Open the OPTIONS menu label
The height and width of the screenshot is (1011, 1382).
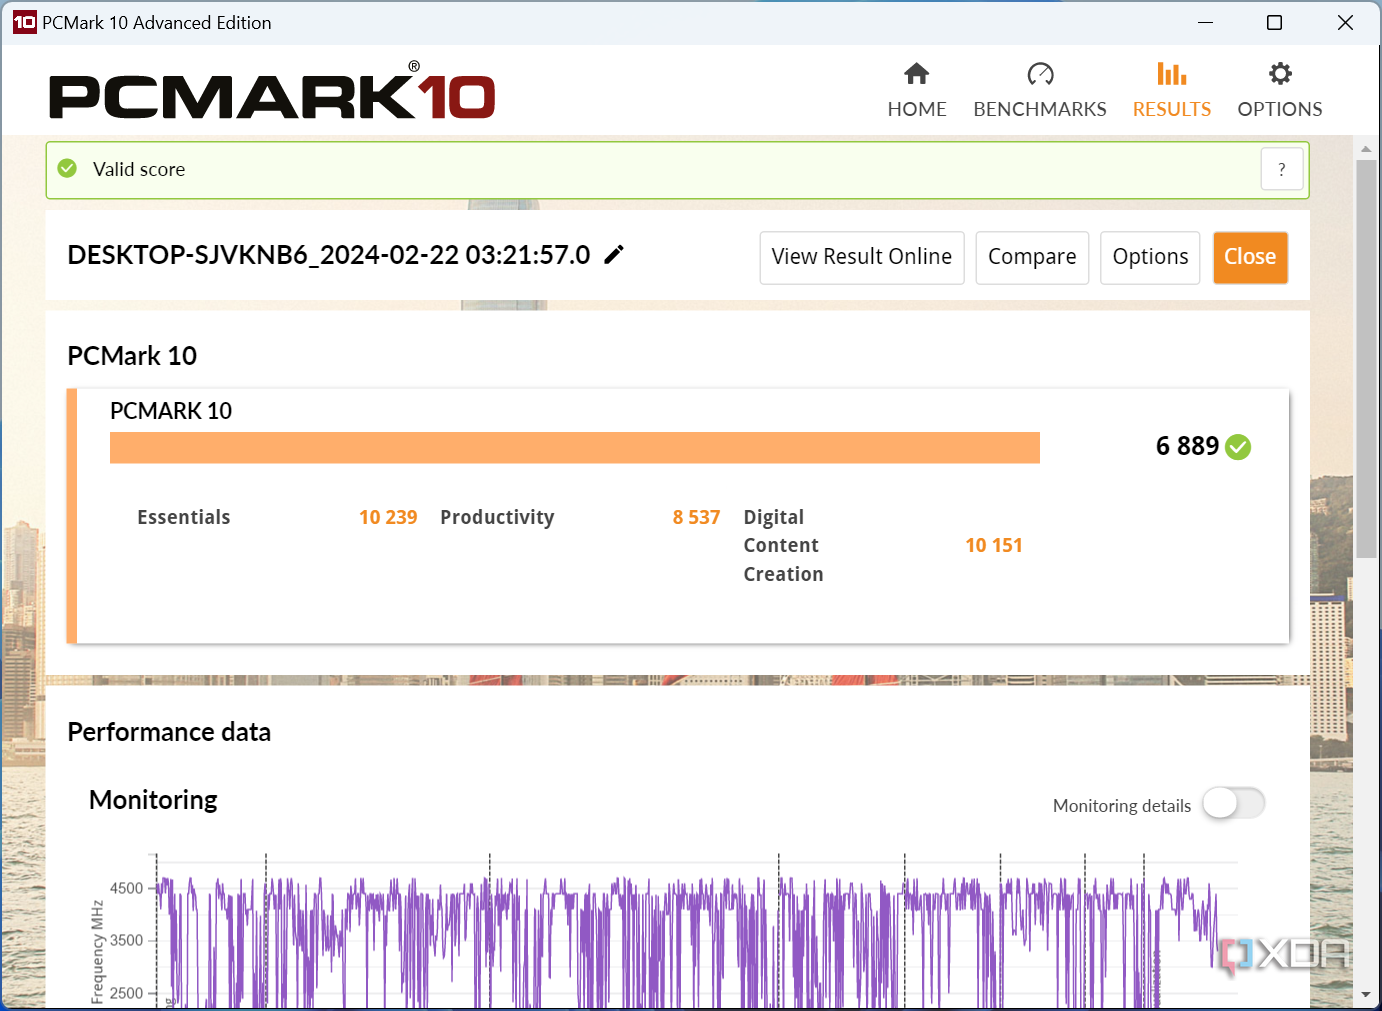(x=1280, y=109)
